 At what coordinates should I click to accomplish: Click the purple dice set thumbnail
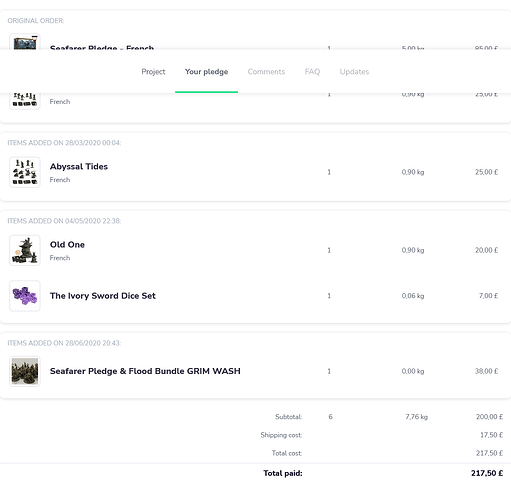(25, 296)
